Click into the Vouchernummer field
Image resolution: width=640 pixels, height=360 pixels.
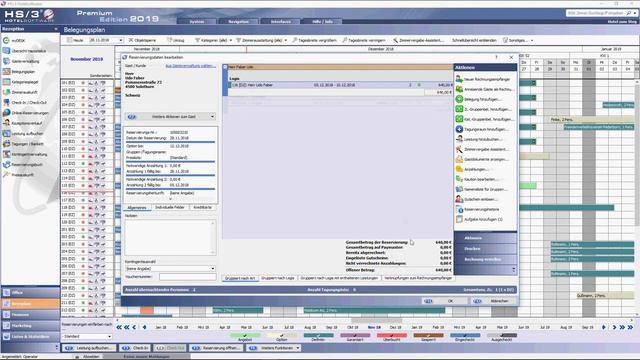pyautogui.click(x=187, y=277)
